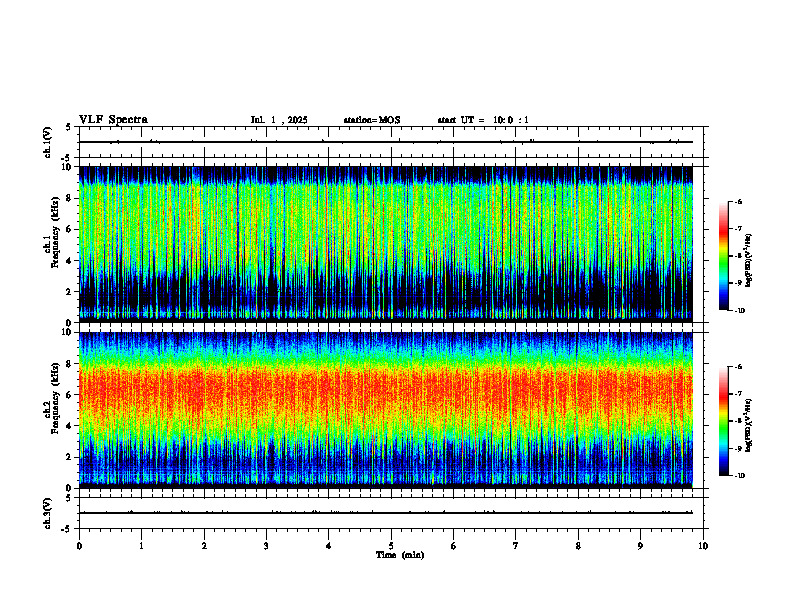Click the "start UT = 10:0:1" header text
Viewport: 792px width, 612px height.
click(483, 120)
